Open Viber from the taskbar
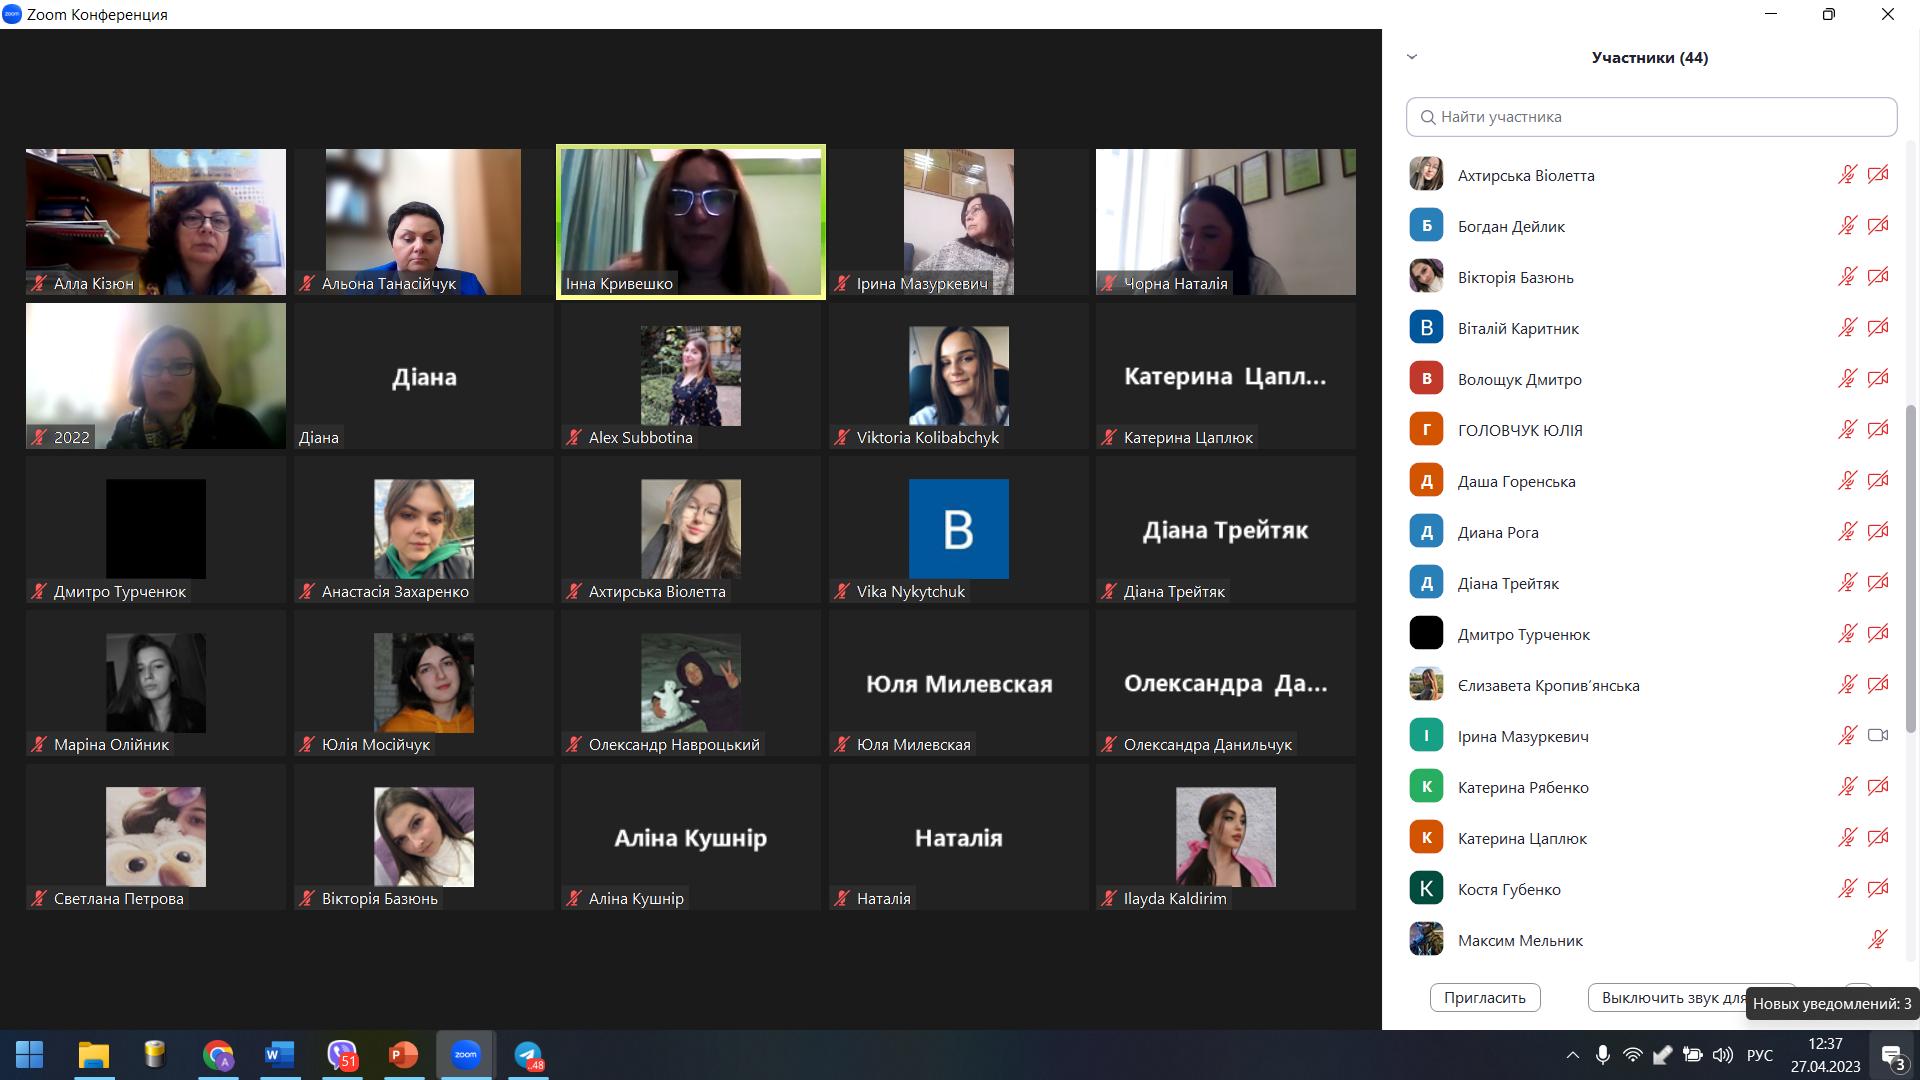Screen dimensions: 1920x1080 (x=341, y=1055)
